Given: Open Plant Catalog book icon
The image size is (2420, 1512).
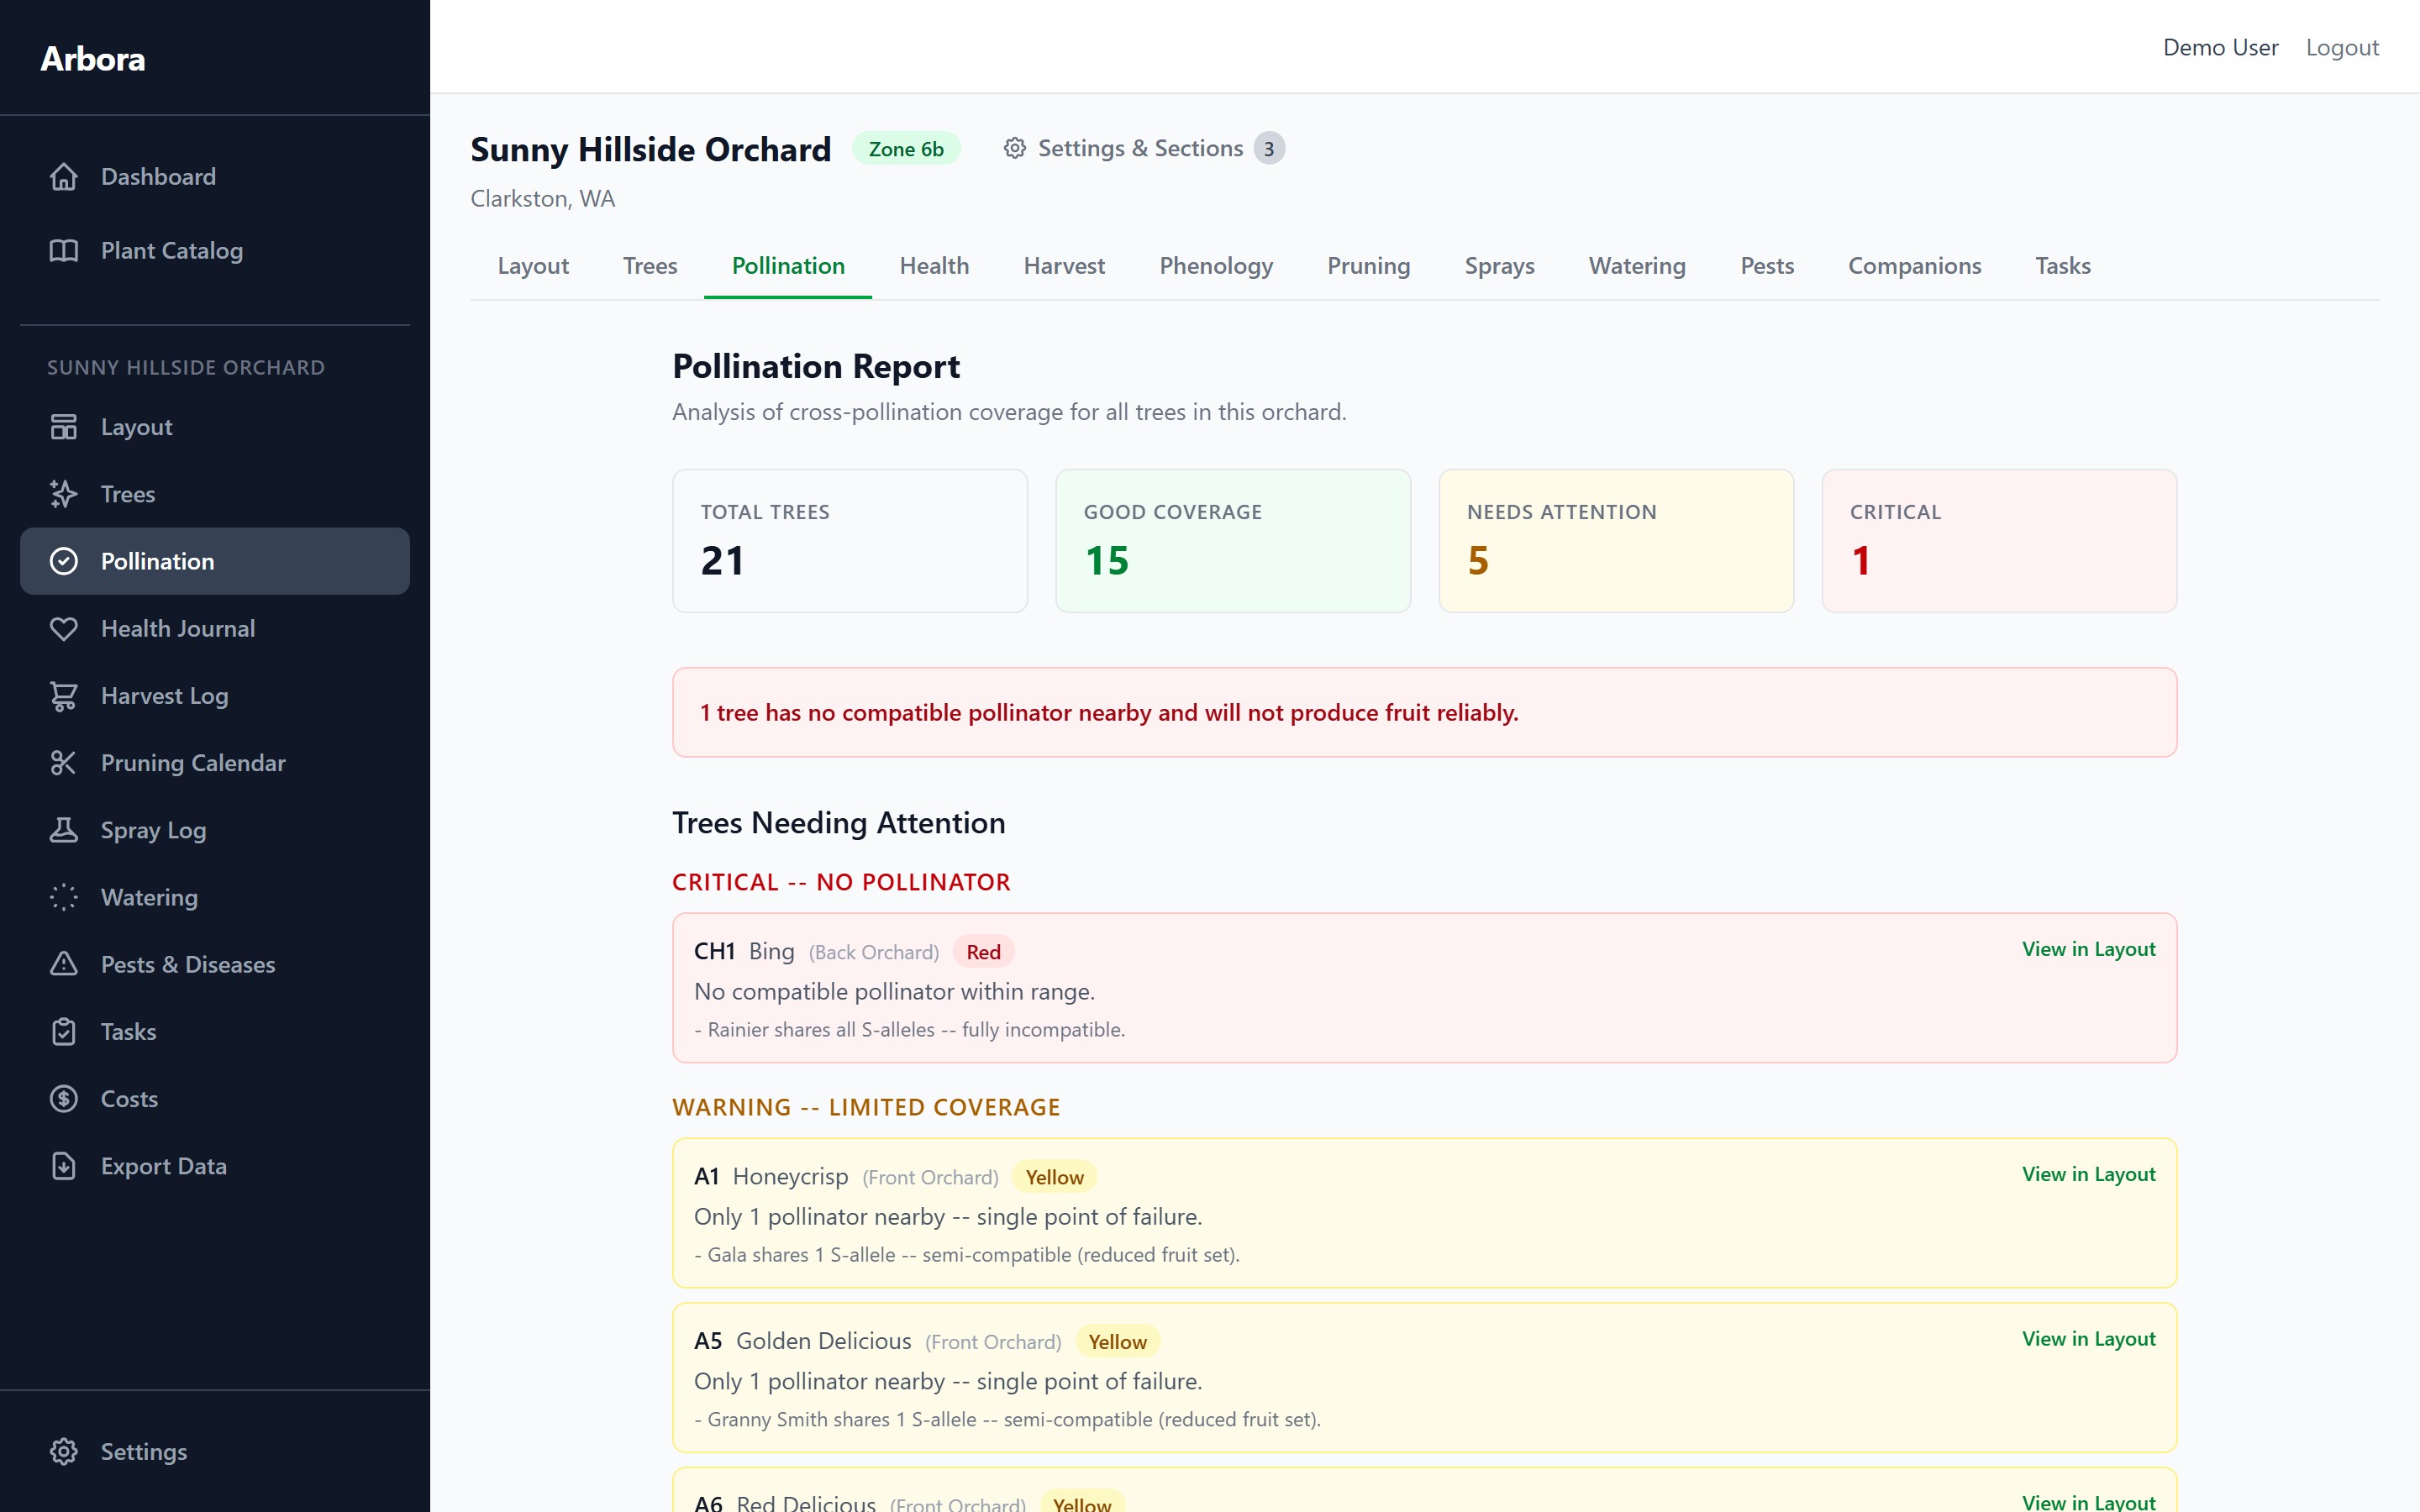Looking at the screenshot, I should [64, 251].
